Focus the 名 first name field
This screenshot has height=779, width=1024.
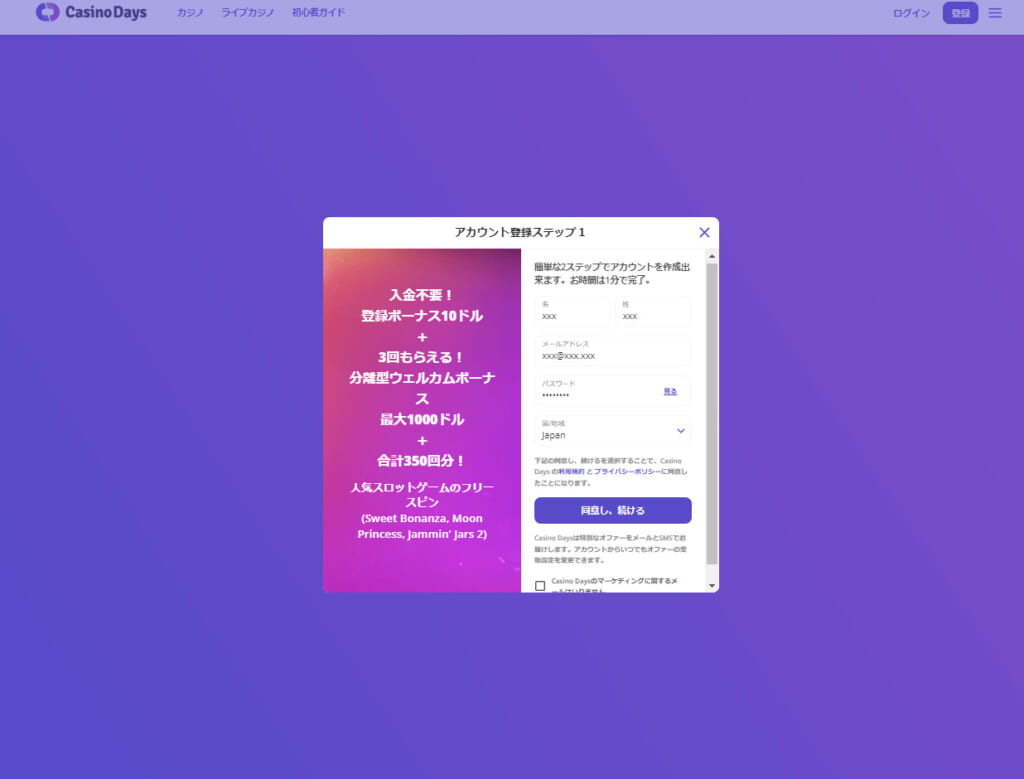click(x=572, y=311)
